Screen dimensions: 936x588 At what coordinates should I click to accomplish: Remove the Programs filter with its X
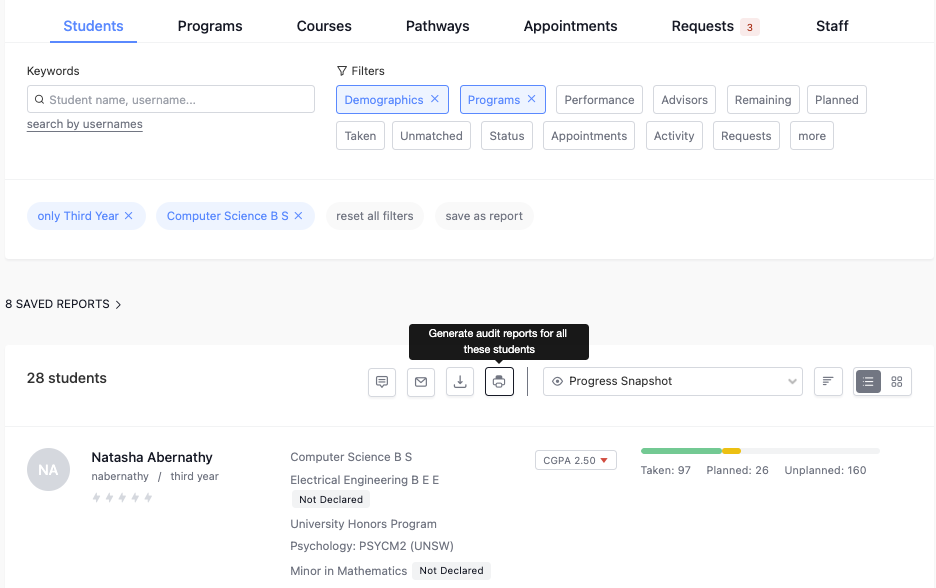531,99
